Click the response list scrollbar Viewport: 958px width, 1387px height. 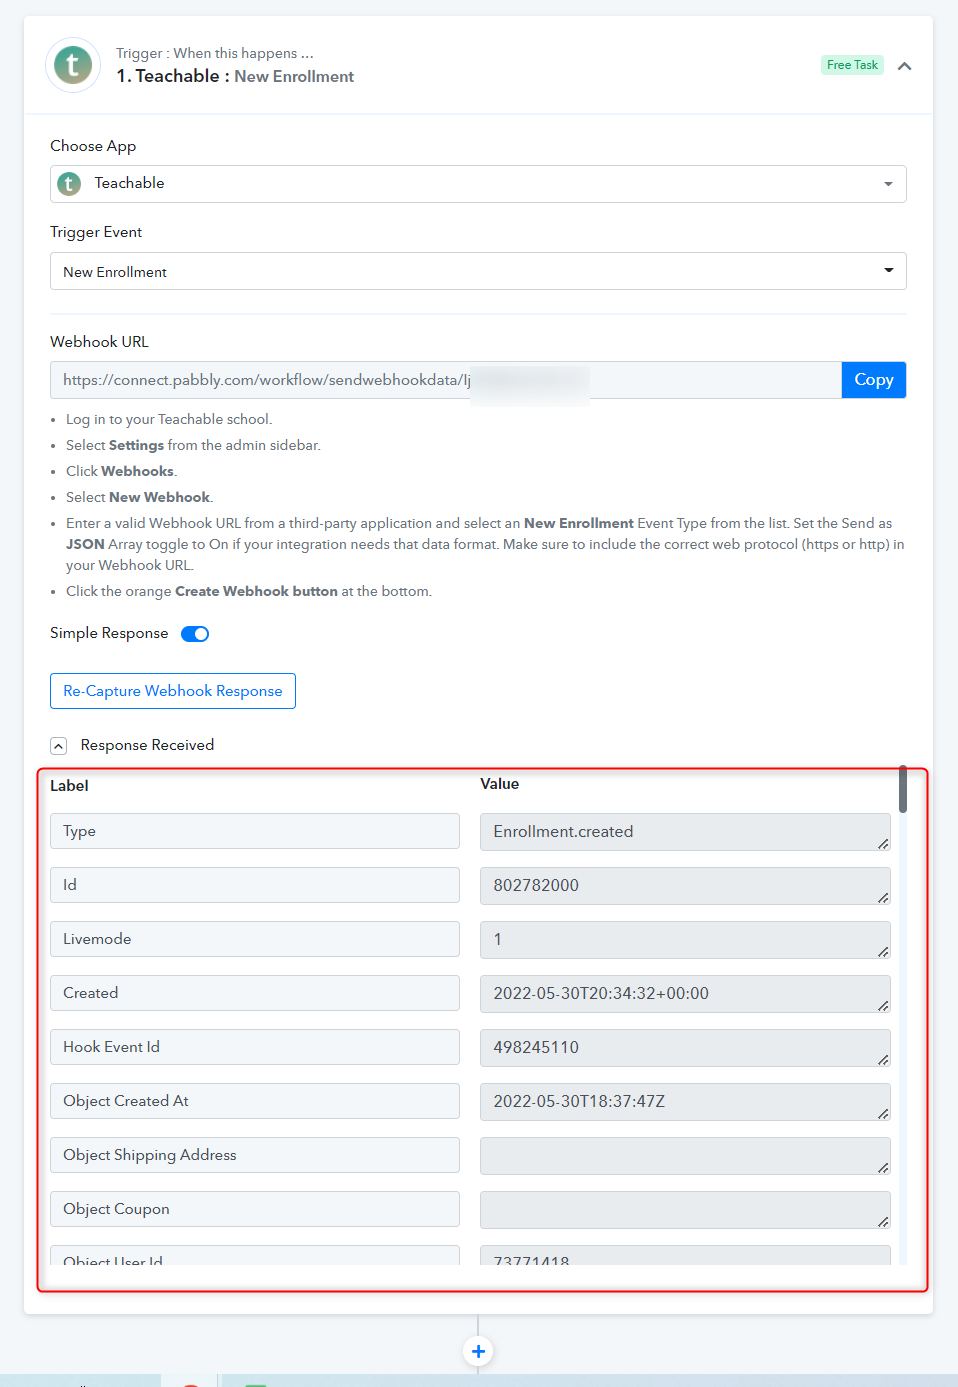[903, 790]
